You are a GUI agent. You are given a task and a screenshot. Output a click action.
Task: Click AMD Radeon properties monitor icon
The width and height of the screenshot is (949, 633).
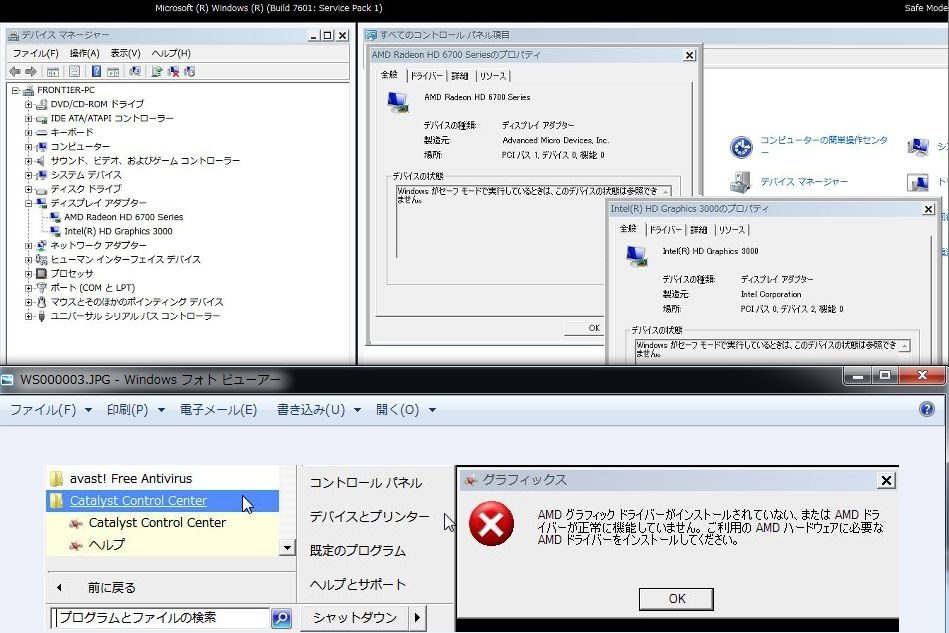click(x=398, y=102)
